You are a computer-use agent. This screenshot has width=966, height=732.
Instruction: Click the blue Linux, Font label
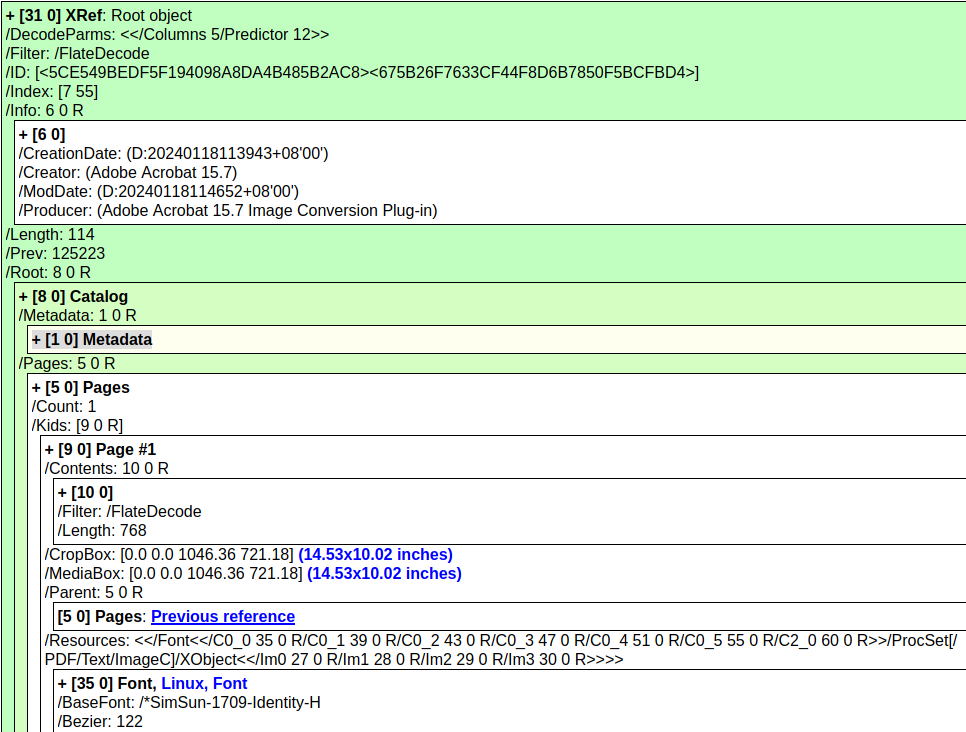click(x=204, y=684)
